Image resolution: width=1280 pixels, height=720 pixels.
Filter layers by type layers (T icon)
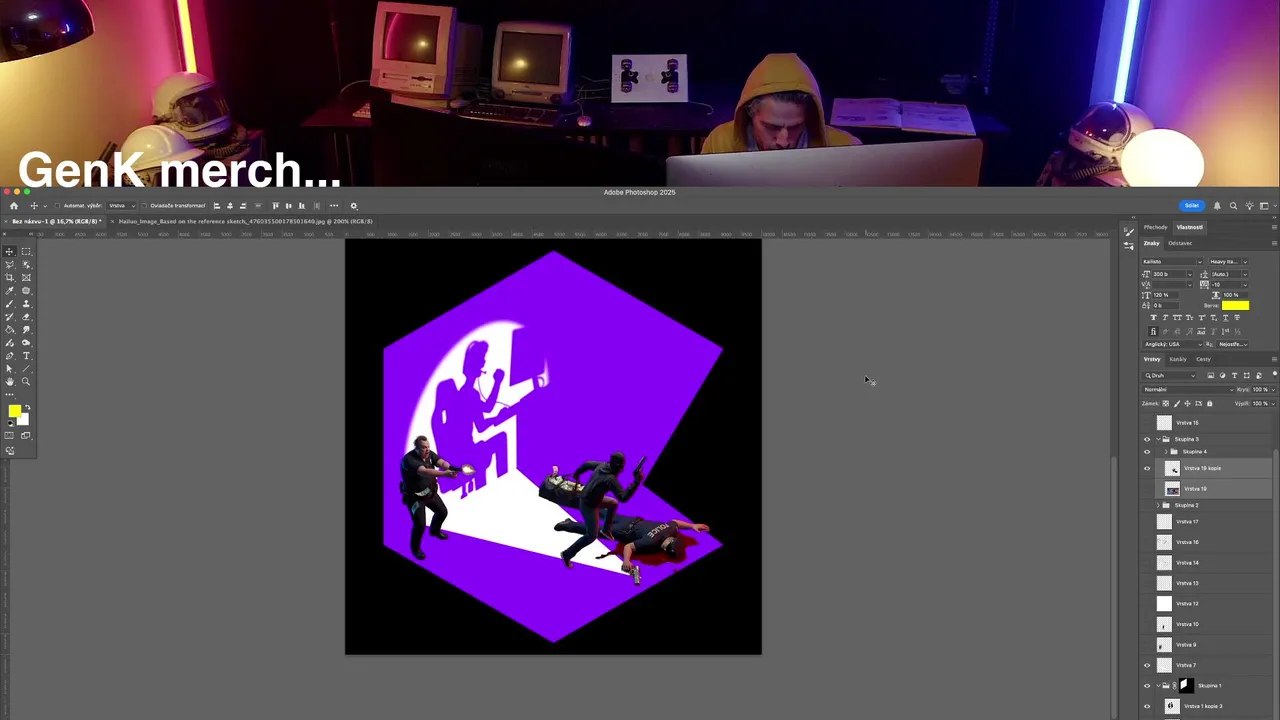[1234, 375]
